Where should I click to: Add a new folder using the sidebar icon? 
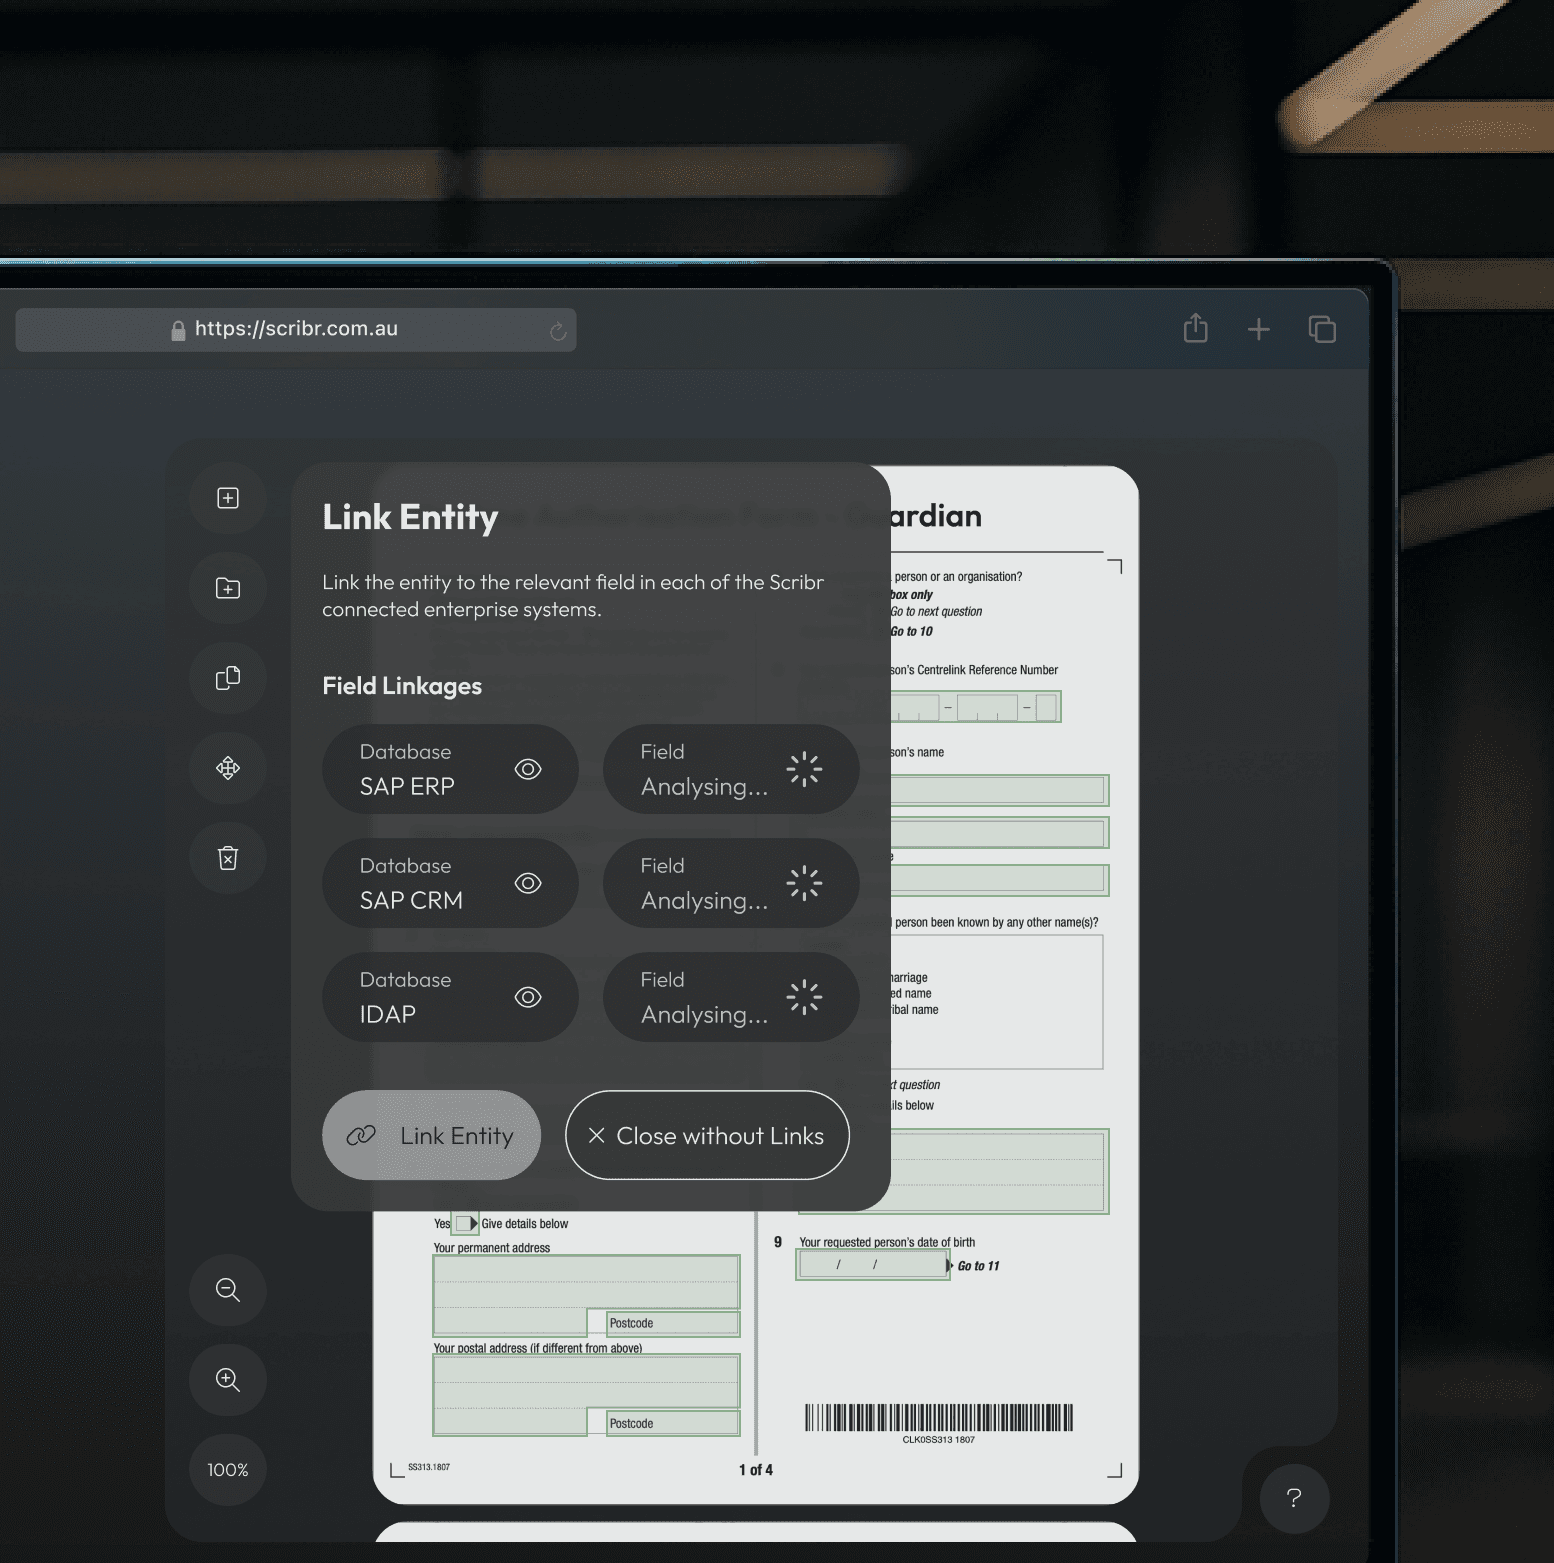tap(227, 588)
